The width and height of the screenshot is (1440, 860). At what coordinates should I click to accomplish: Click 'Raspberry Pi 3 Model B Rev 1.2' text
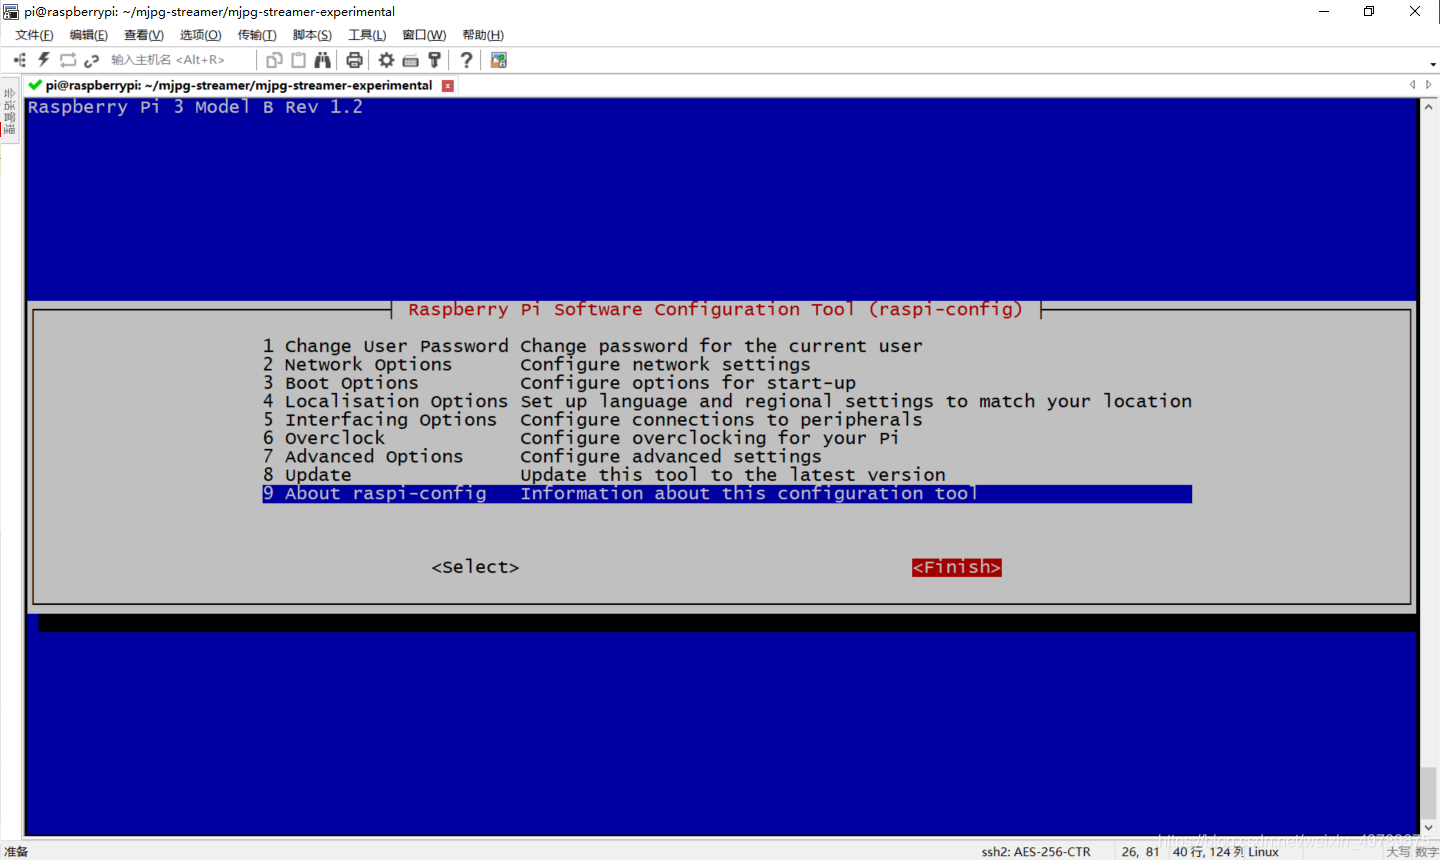[195, 107]
